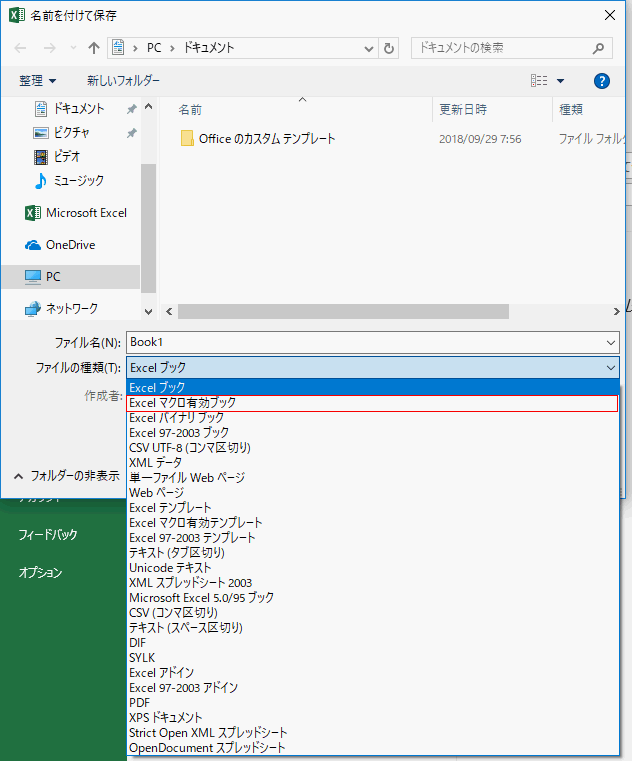The height and width of the screenshot is (761, 632).
Task: Choose SYLK file type
Action: (373, 658)
